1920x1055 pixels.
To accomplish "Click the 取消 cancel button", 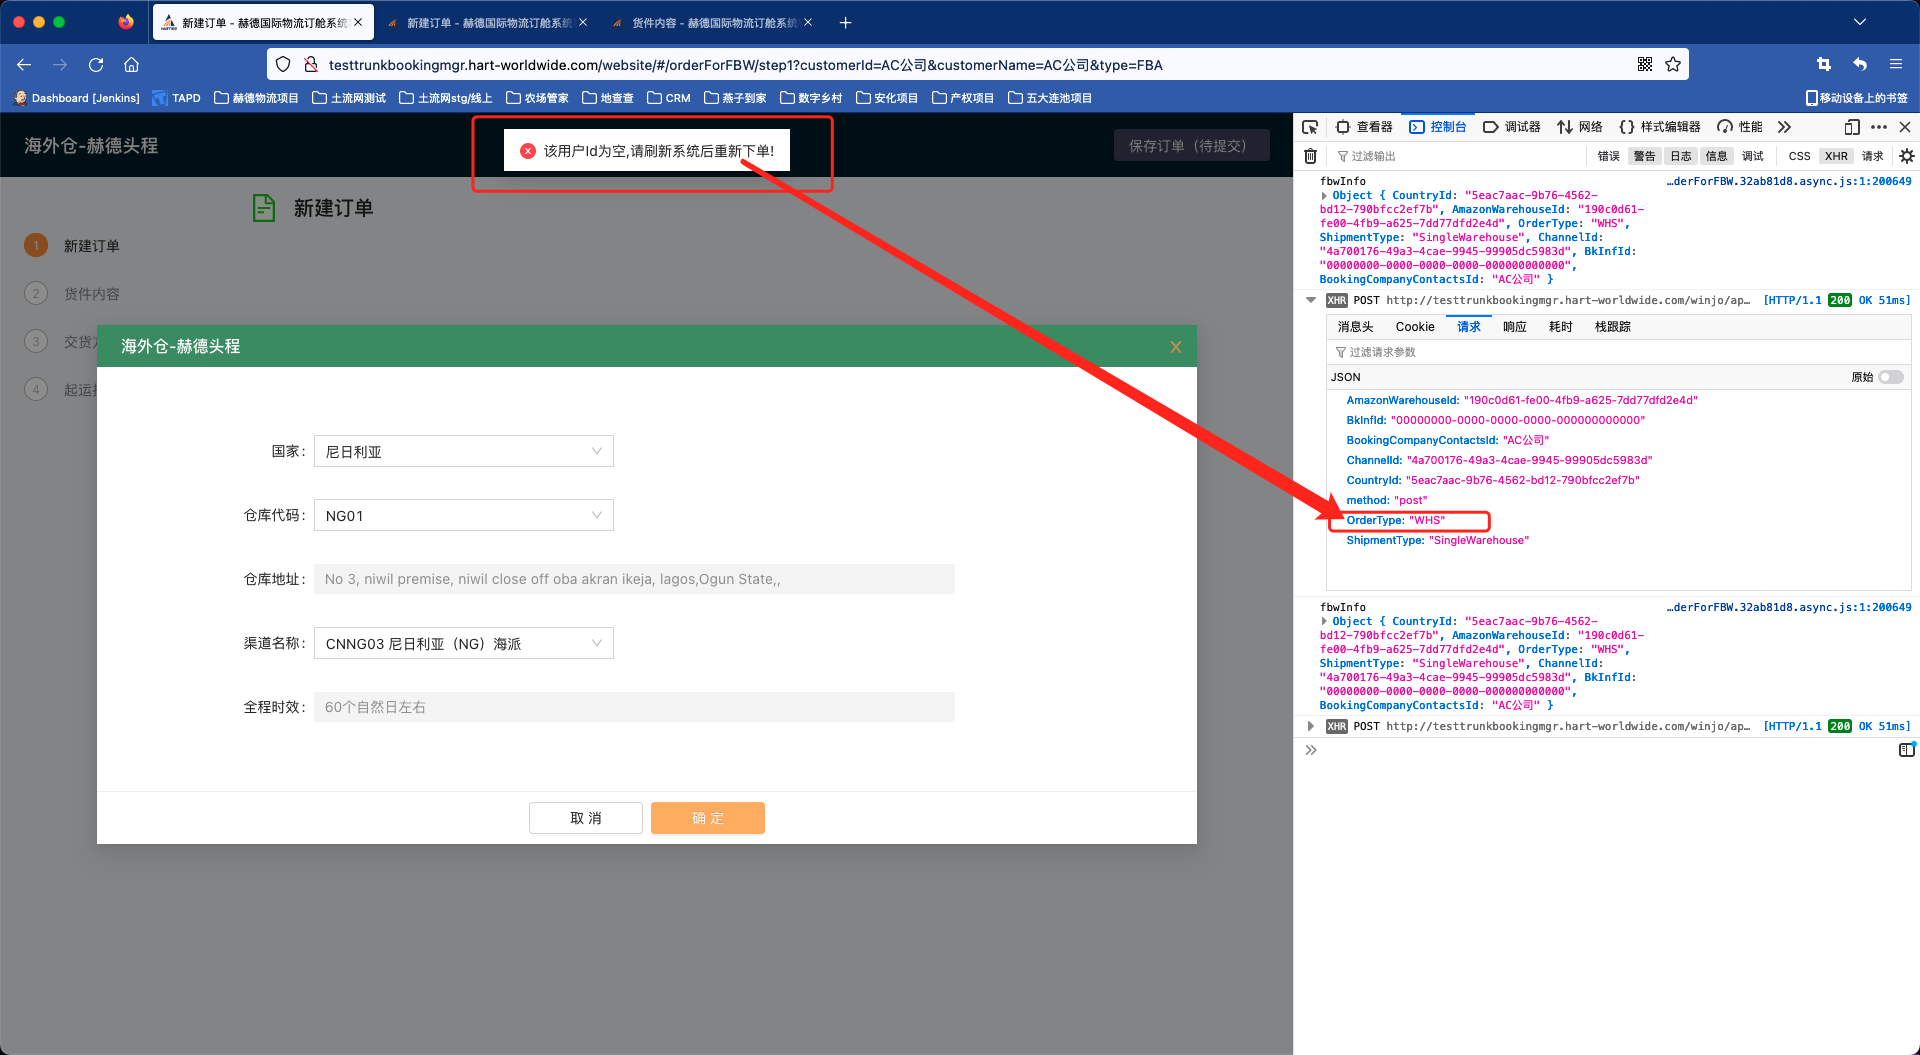I will (x=585, y=818).
